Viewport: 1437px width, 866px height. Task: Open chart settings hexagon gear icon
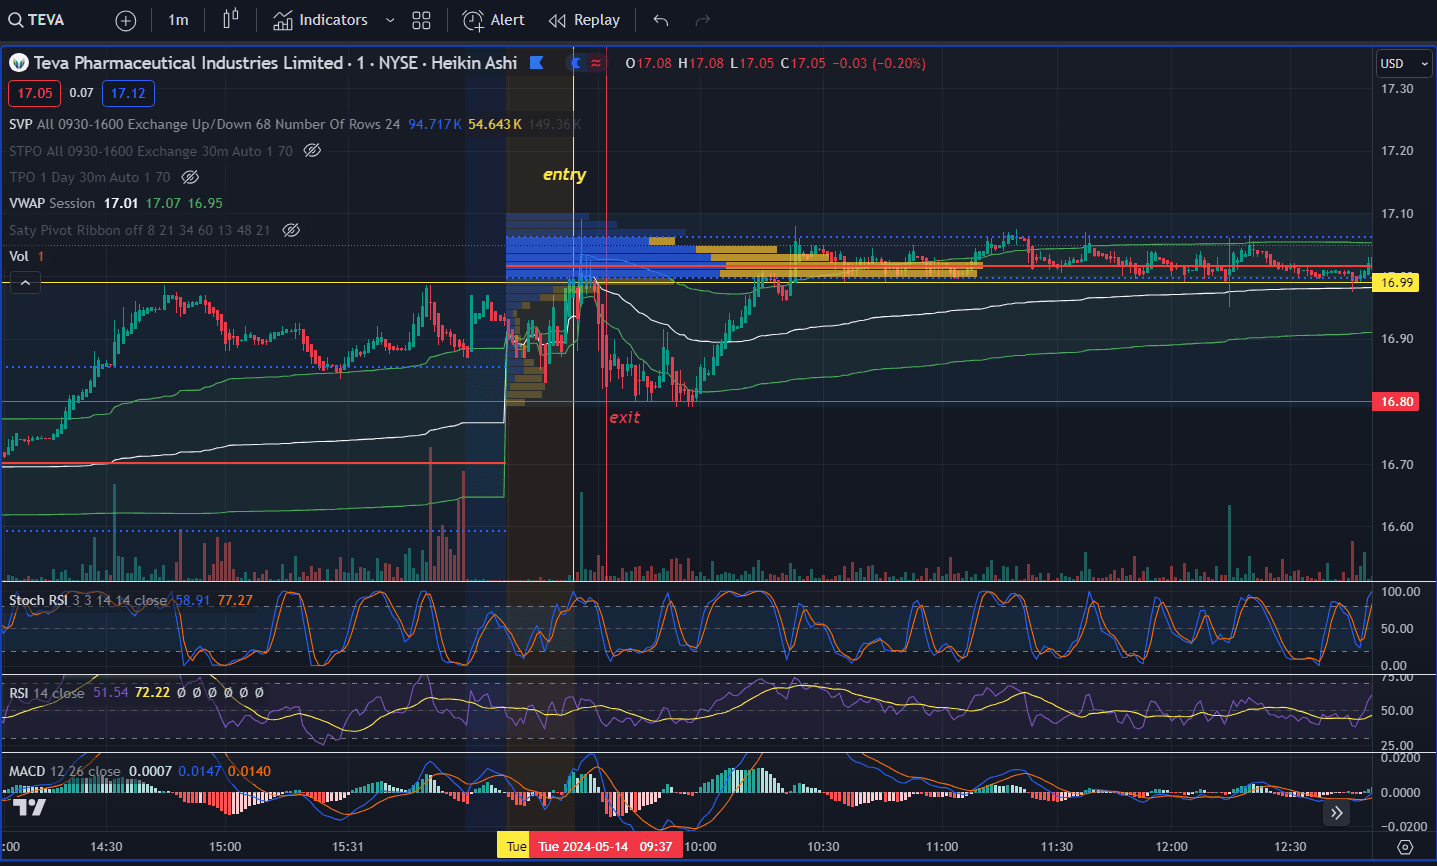pos(1405,847)
